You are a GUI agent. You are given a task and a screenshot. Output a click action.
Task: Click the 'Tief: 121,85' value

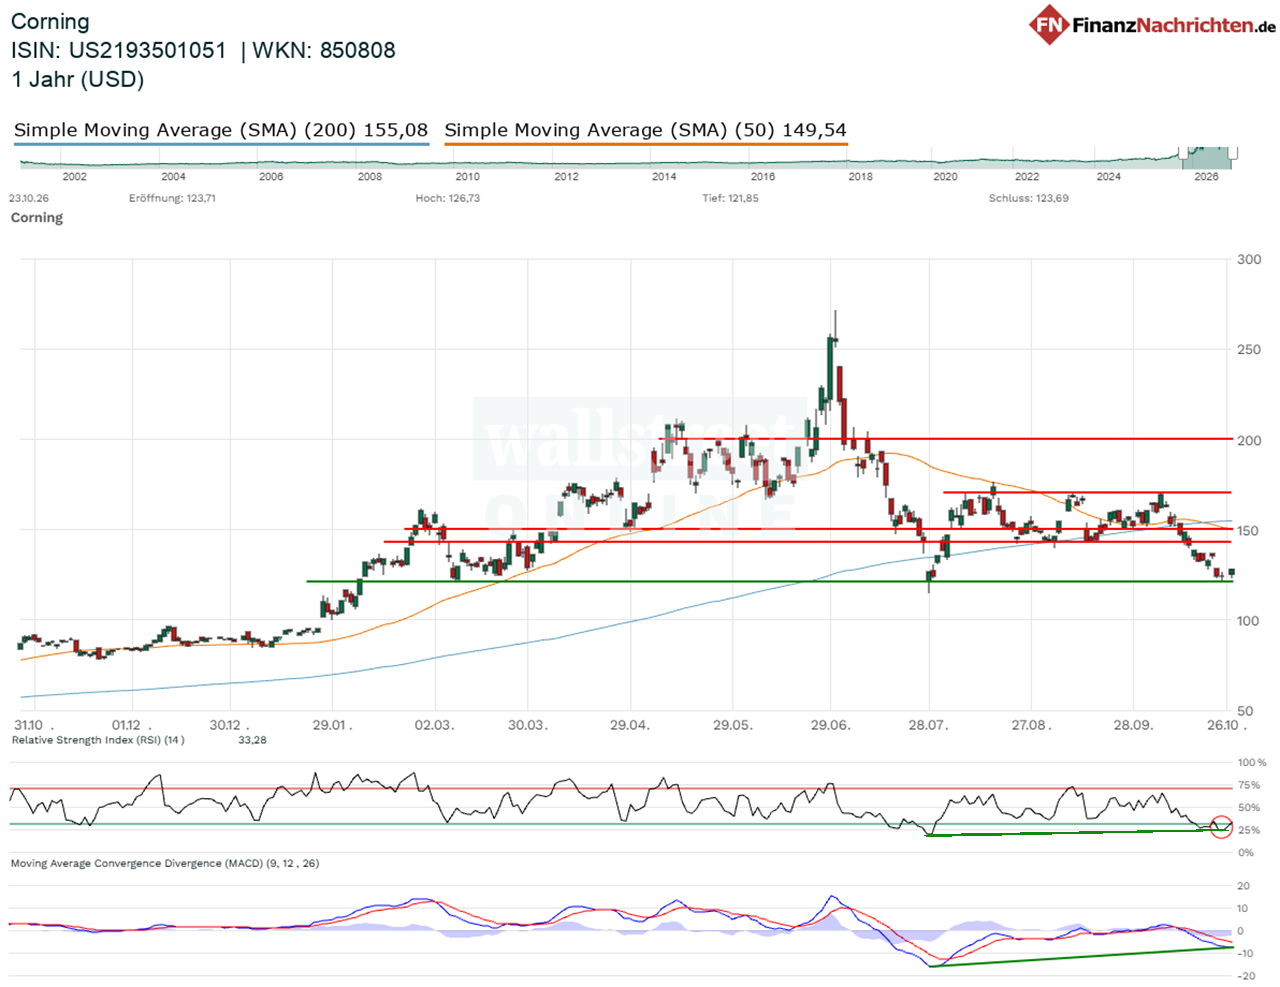[x=730, y=198]
